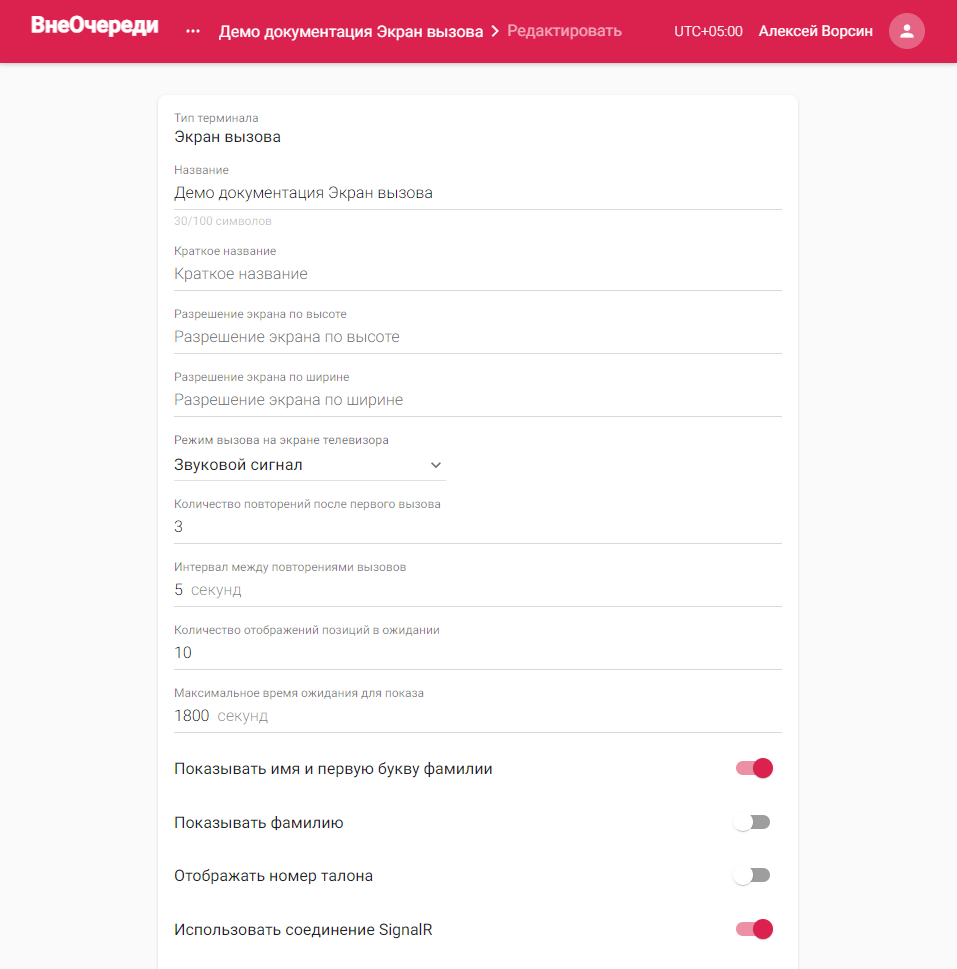
Task: Click into the Краткое название field
Action: [x=478, y=274]
